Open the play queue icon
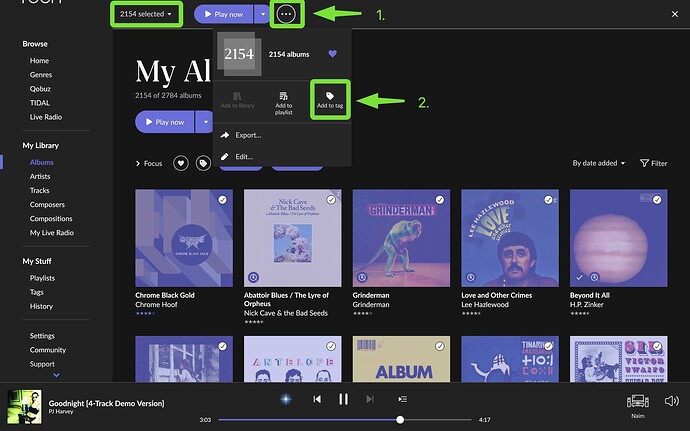The width and height of the screenshot is (690, 431). pyautogui.click(x=402, y=399)
